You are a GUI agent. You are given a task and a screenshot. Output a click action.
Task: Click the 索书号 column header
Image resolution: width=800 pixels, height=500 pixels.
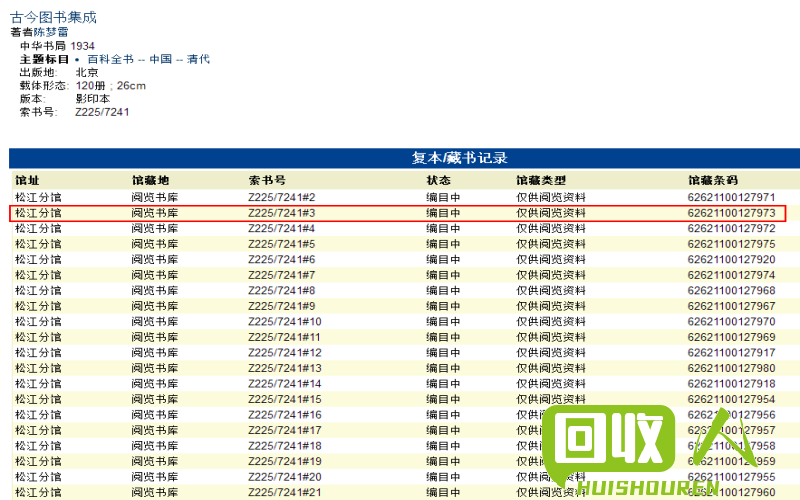click(267, 180)
